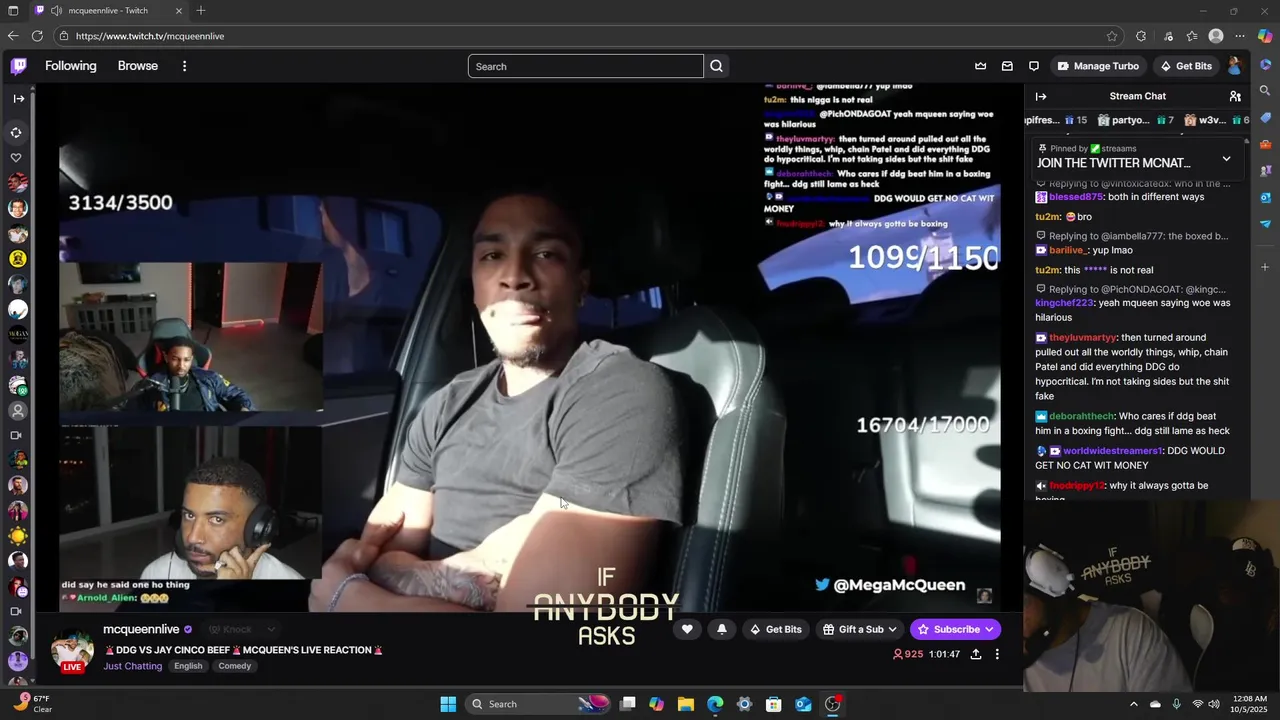Open Edge sidebar search icon
This screenshot has height=720, width=1280.
pyautogui.click(x=1265, y=91)
